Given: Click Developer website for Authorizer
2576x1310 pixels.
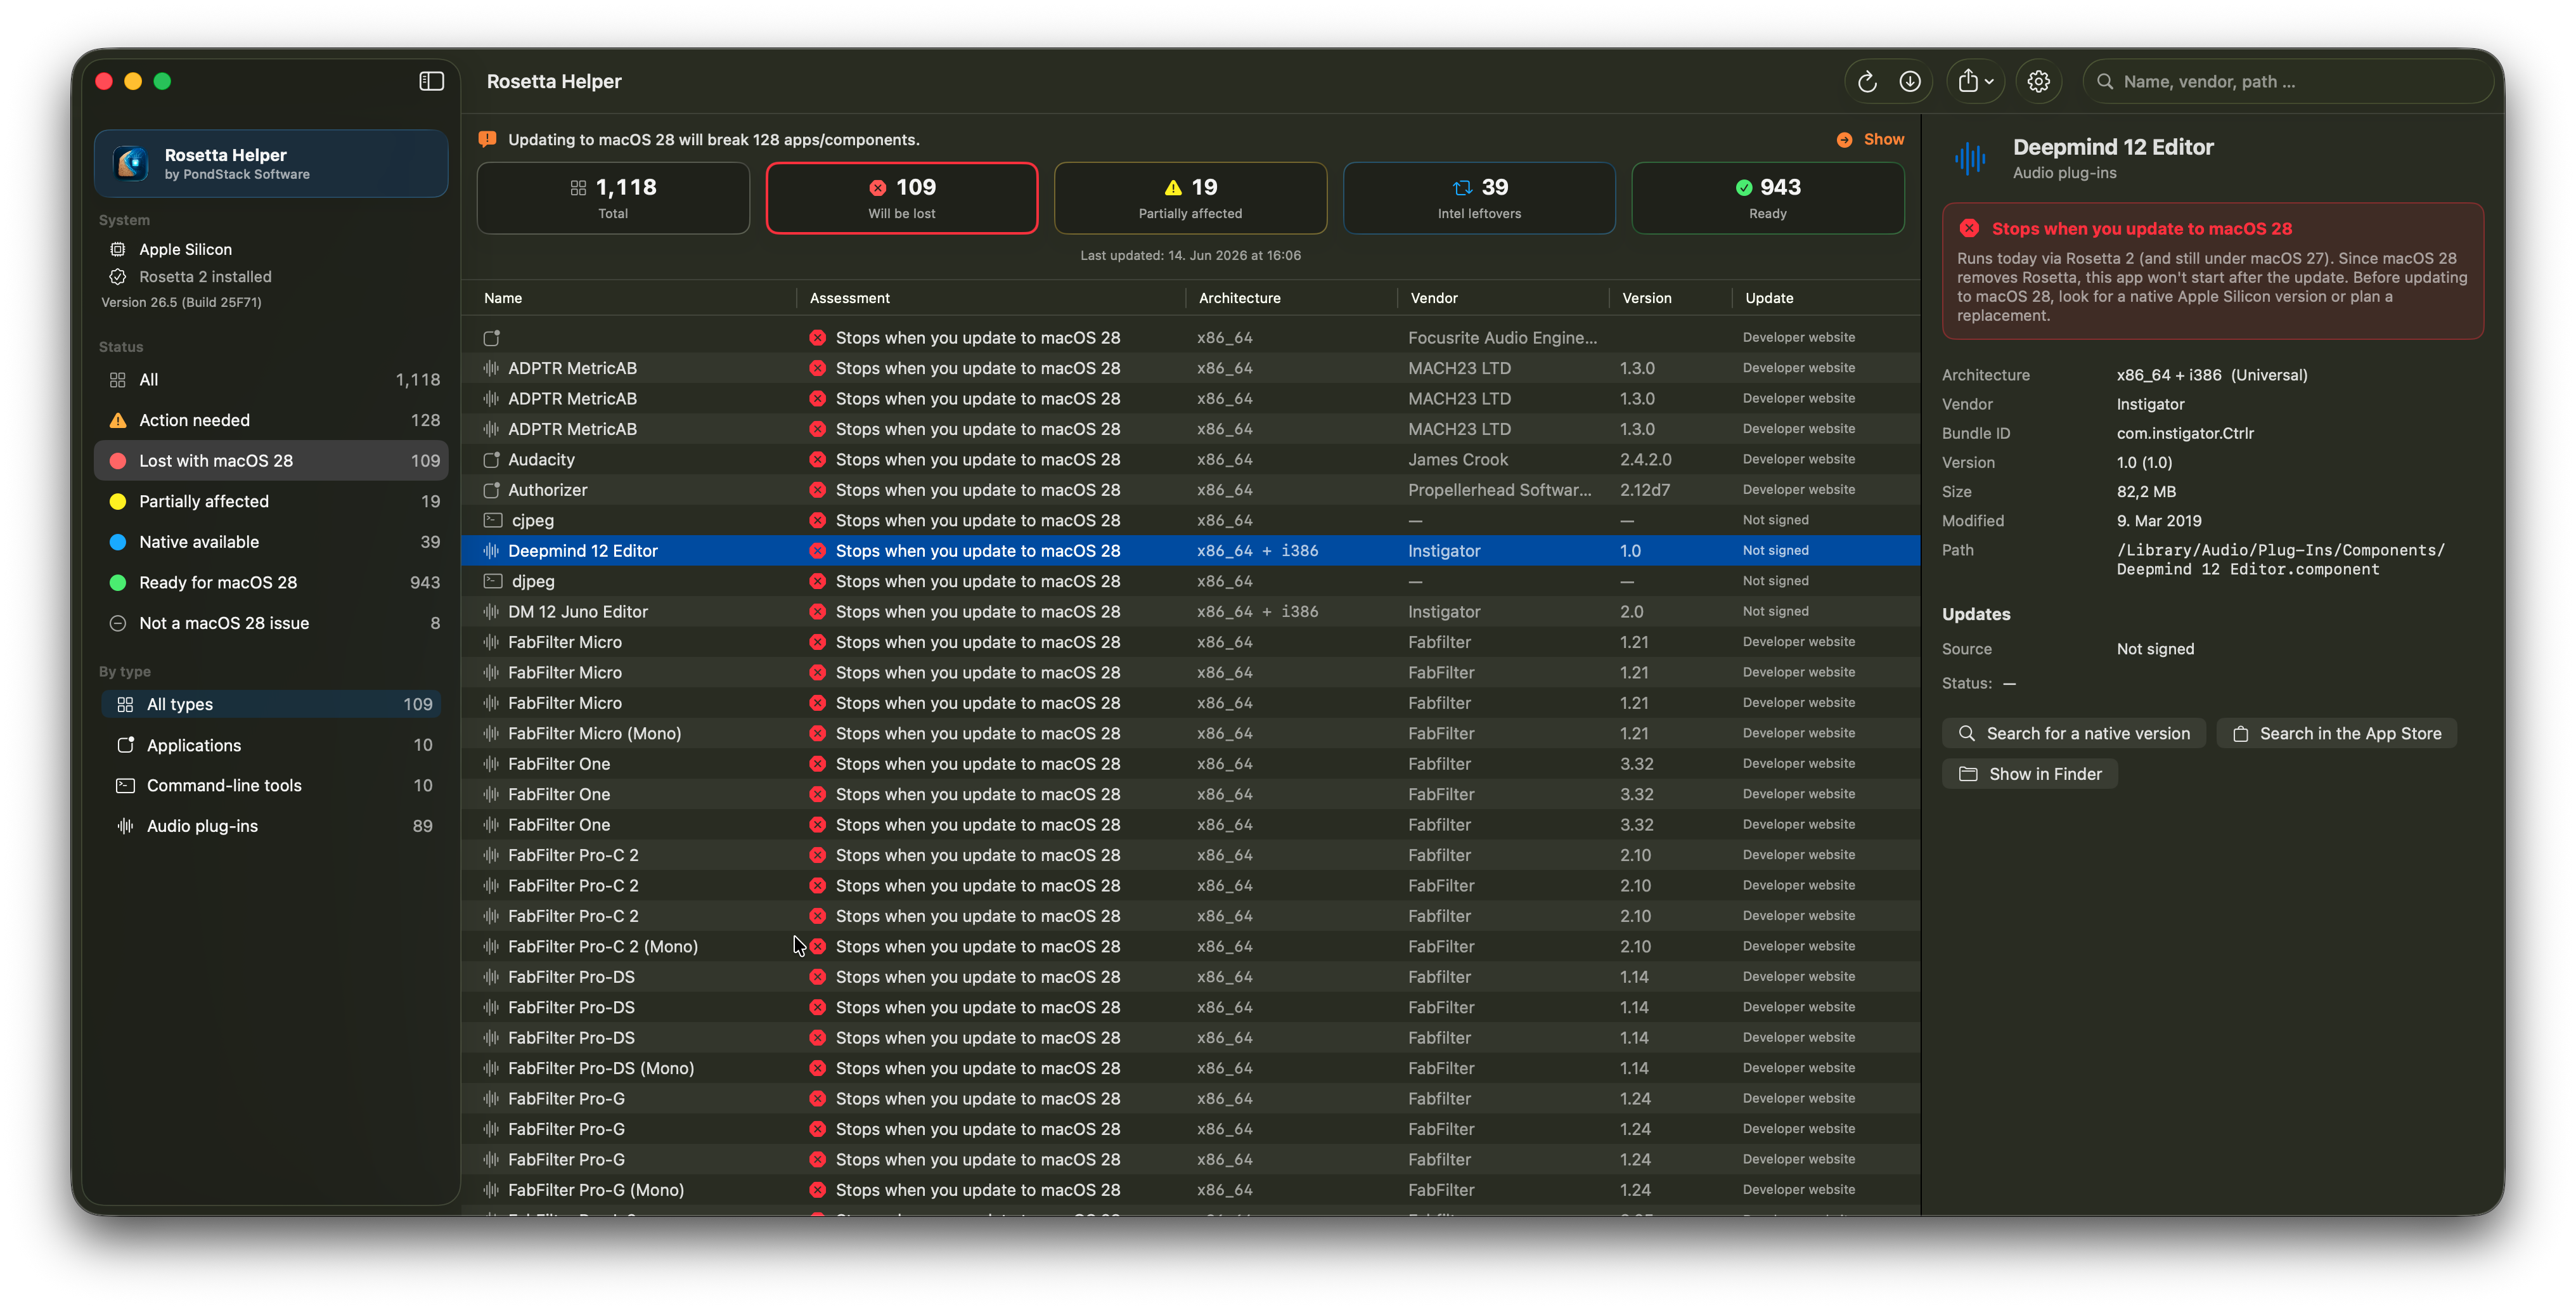Looking at the screenshot, I should [1798, 490].
